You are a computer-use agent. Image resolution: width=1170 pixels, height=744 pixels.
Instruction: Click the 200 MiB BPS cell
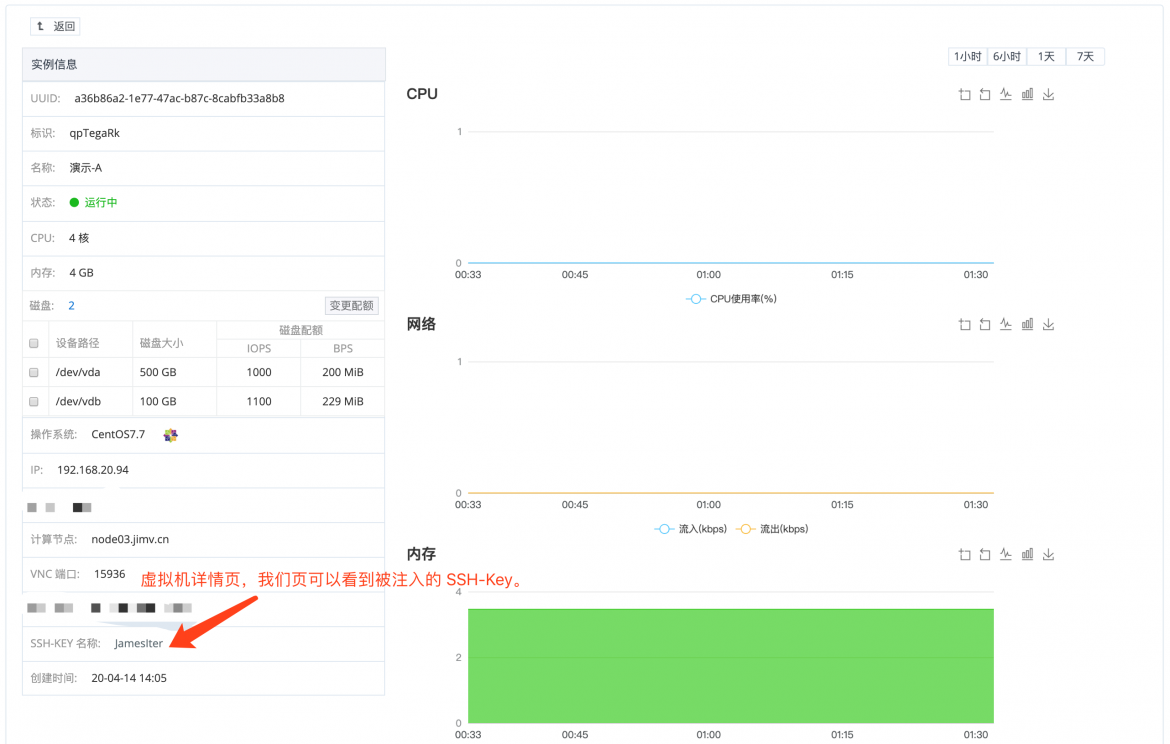(x=343, y=372)
